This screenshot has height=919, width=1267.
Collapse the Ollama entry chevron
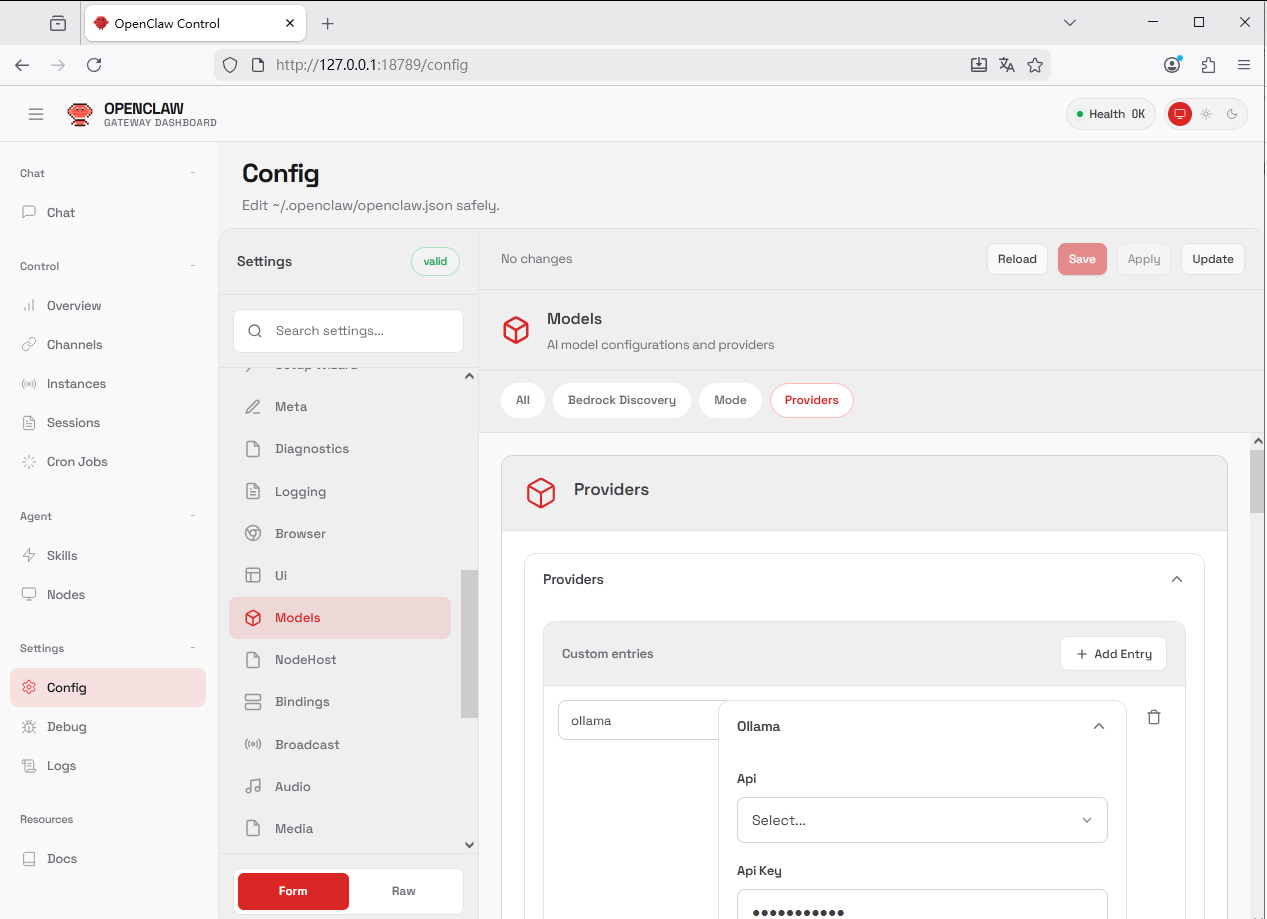point(1099,726)
